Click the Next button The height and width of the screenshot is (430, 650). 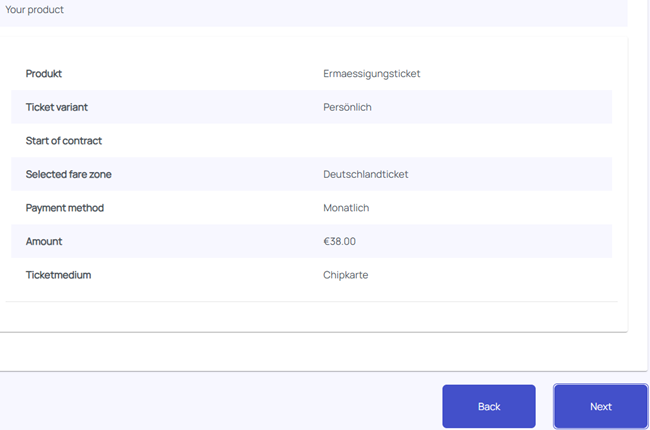600,407
